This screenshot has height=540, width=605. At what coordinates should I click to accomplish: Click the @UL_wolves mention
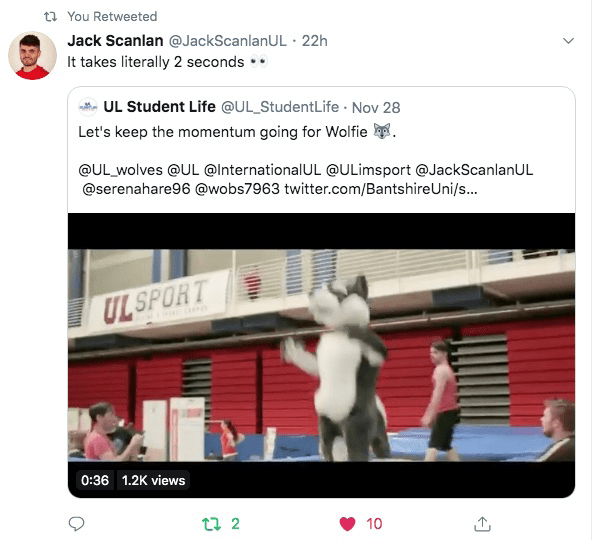[x=120, y=170]
